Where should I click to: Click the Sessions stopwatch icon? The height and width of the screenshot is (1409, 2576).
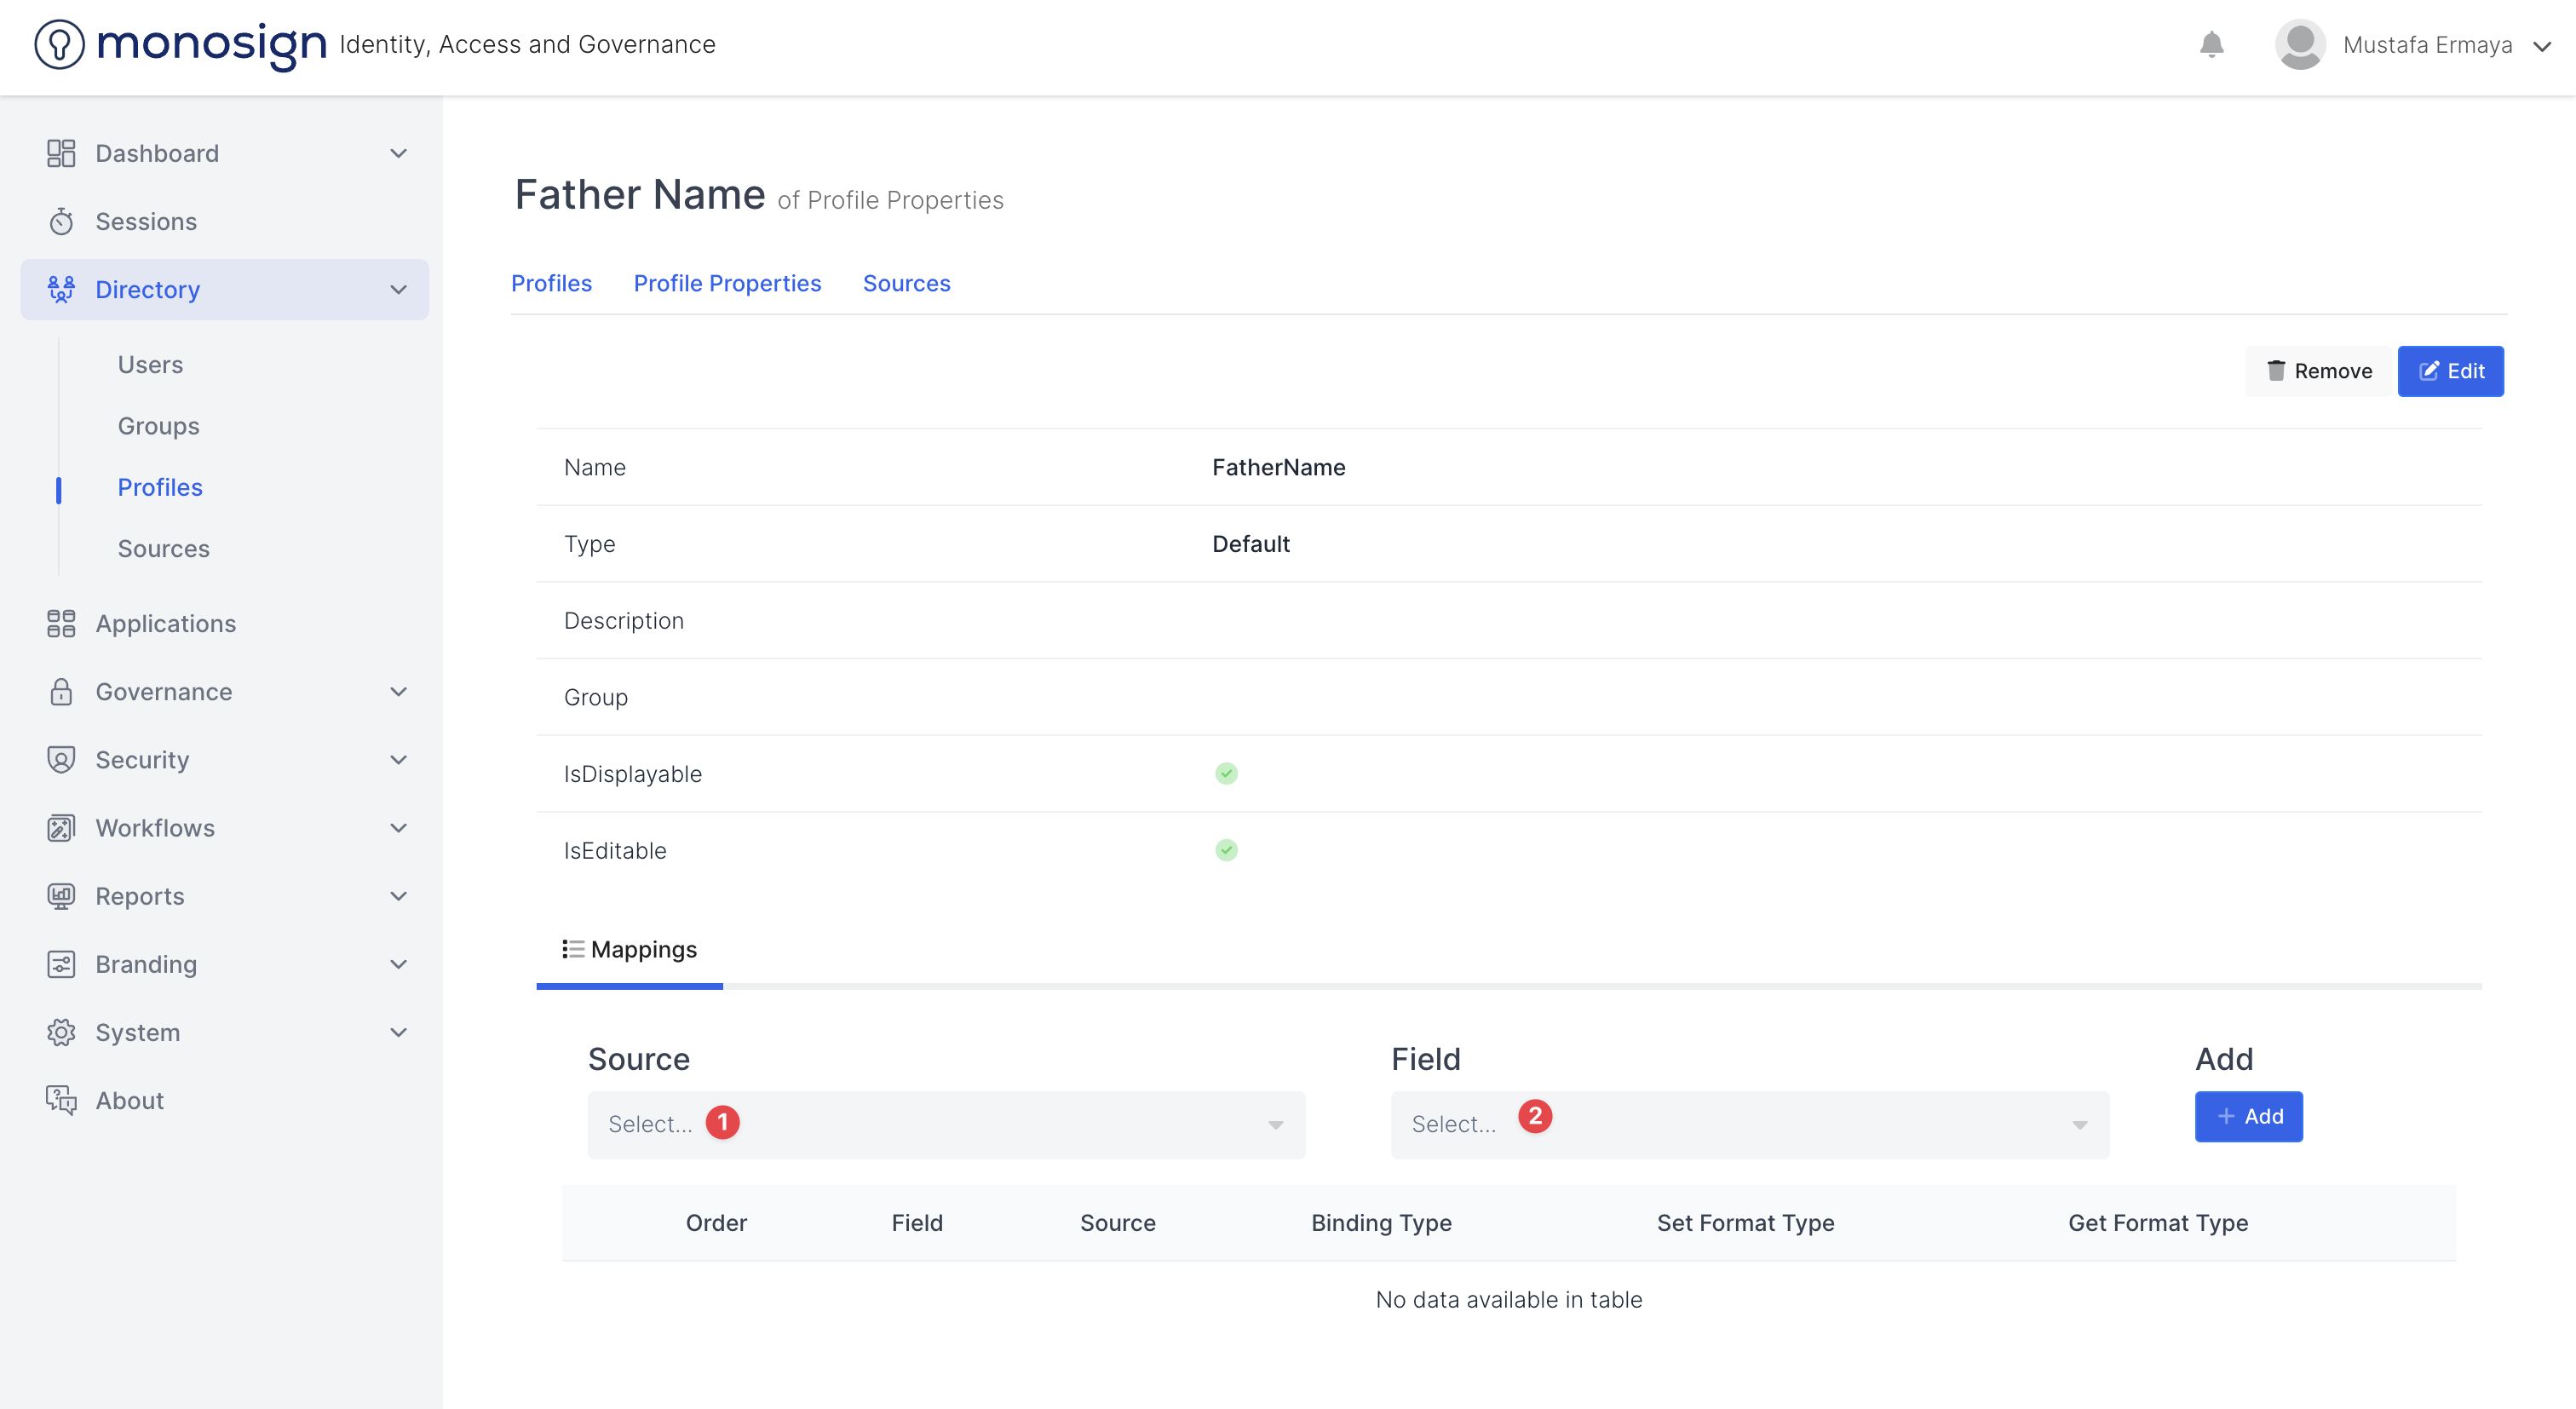point(61,221)
